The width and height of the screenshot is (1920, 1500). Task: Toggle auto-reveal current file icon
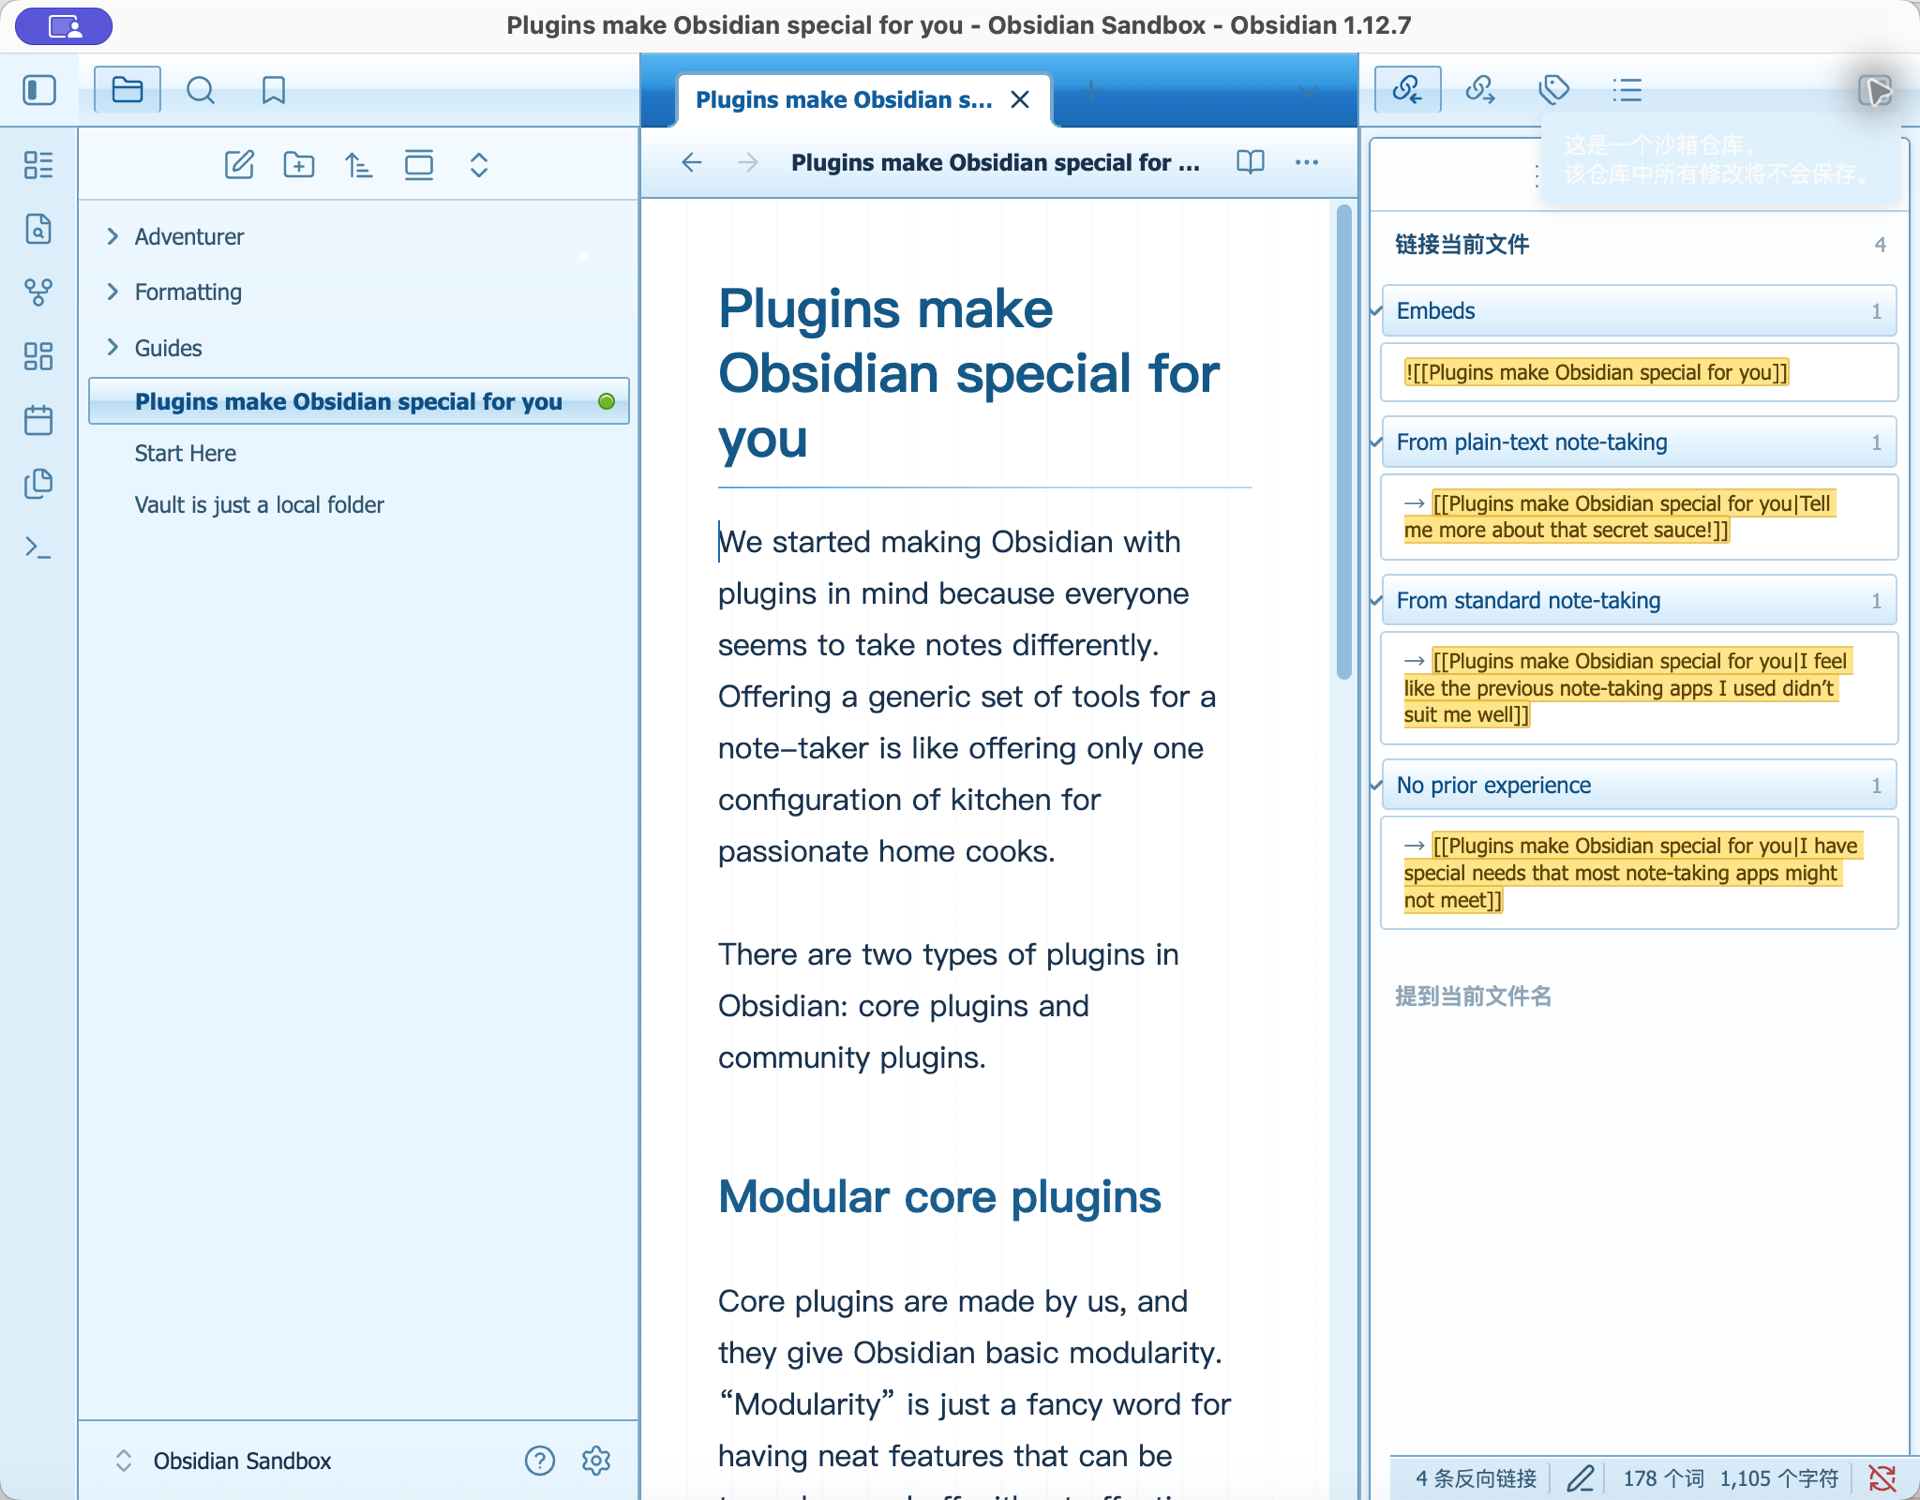[x=419, y=165]
